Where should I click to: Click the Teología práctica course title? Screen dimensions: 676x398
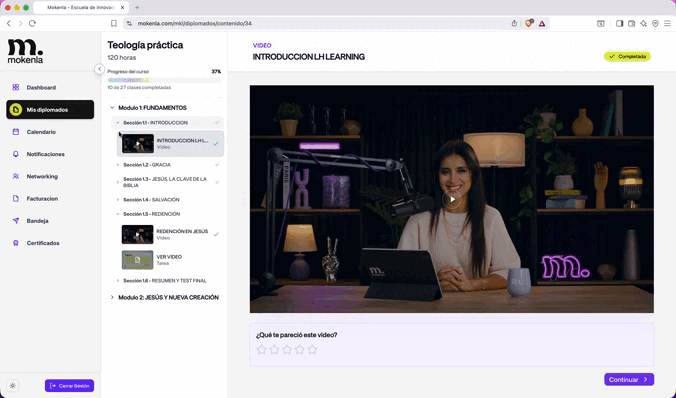coord(145,45)
